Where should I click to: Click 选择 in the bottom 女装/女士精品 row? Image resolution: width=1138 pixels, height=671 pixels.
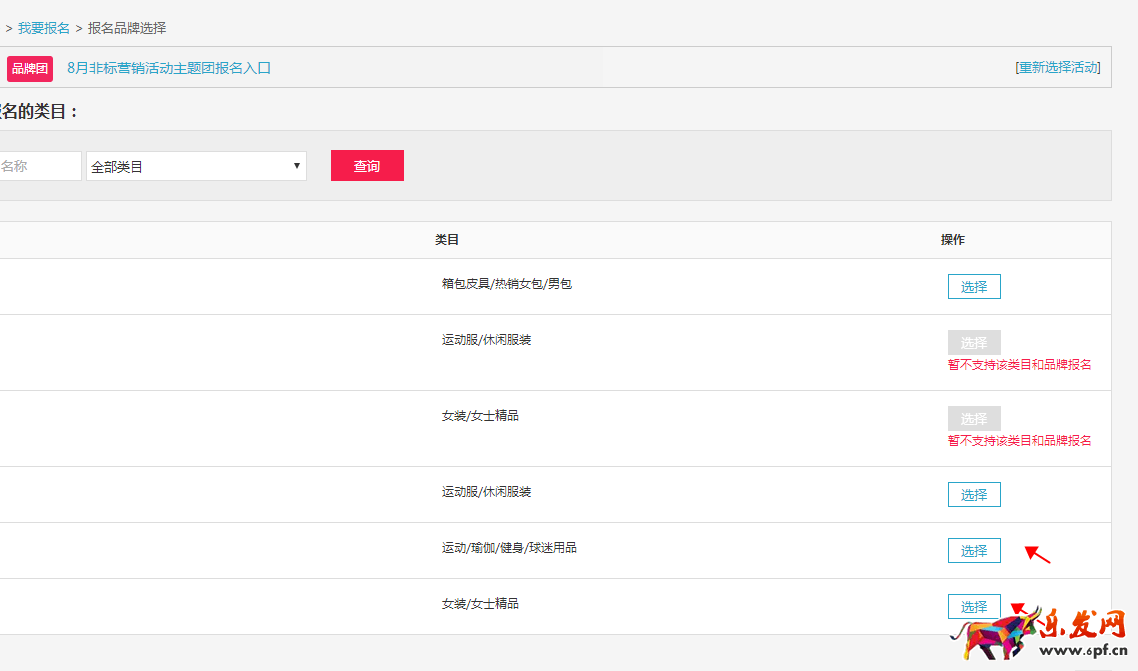tap(974, 607)
